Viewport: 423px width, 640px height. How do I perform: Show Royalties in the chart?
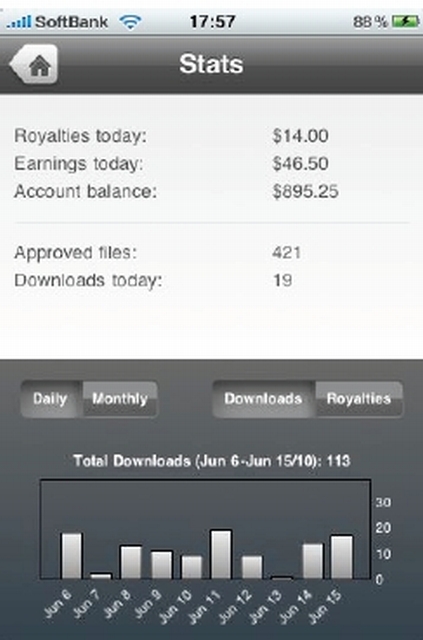point(359,399)
